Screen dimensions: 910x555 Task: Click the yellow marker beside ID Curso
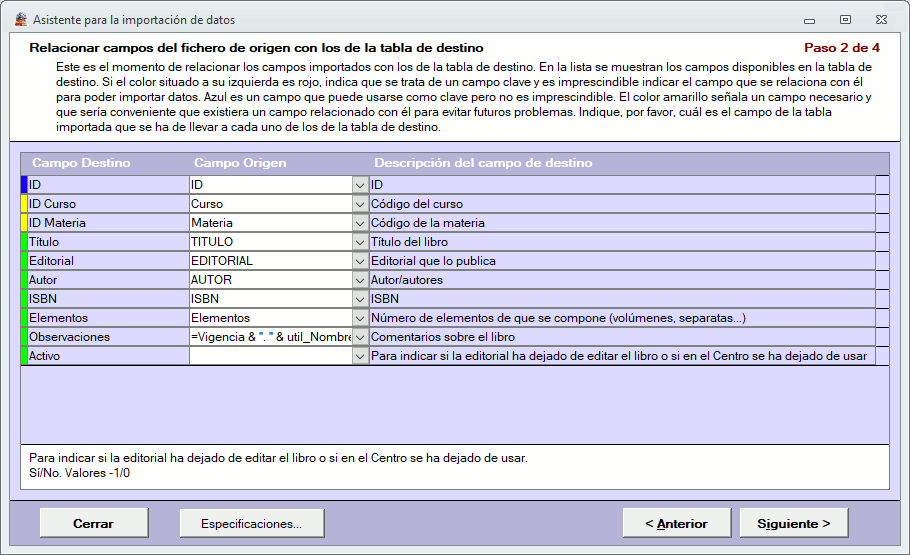pyautogui.click(x=24, y=204)
